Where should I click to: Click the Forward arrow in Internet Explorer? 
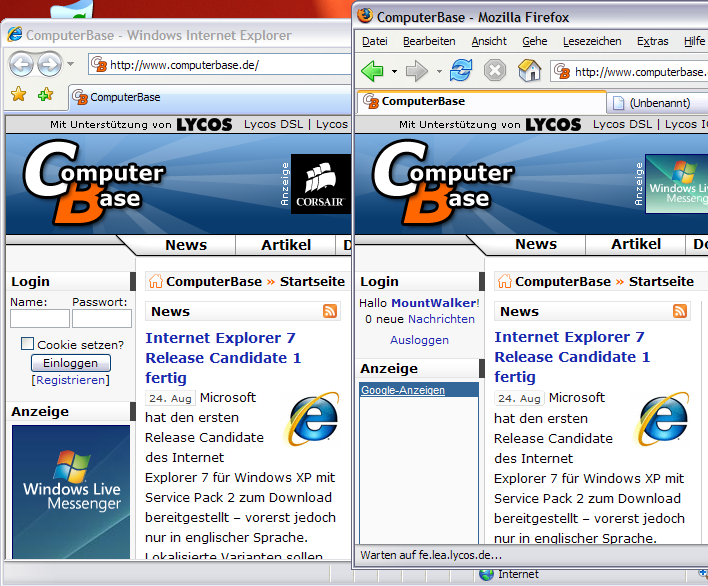click(49, 65)
